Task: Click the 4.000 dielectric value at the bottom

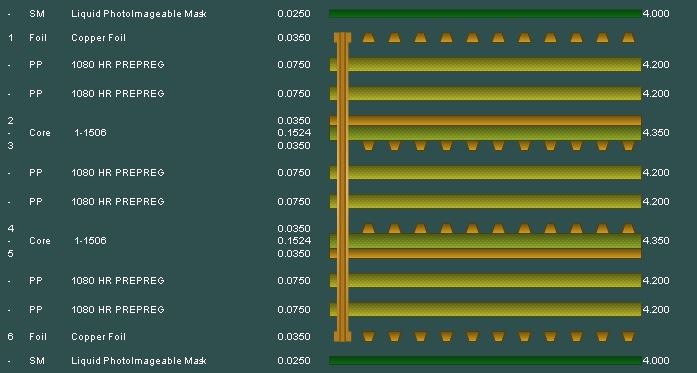Action: click(656, 361)
